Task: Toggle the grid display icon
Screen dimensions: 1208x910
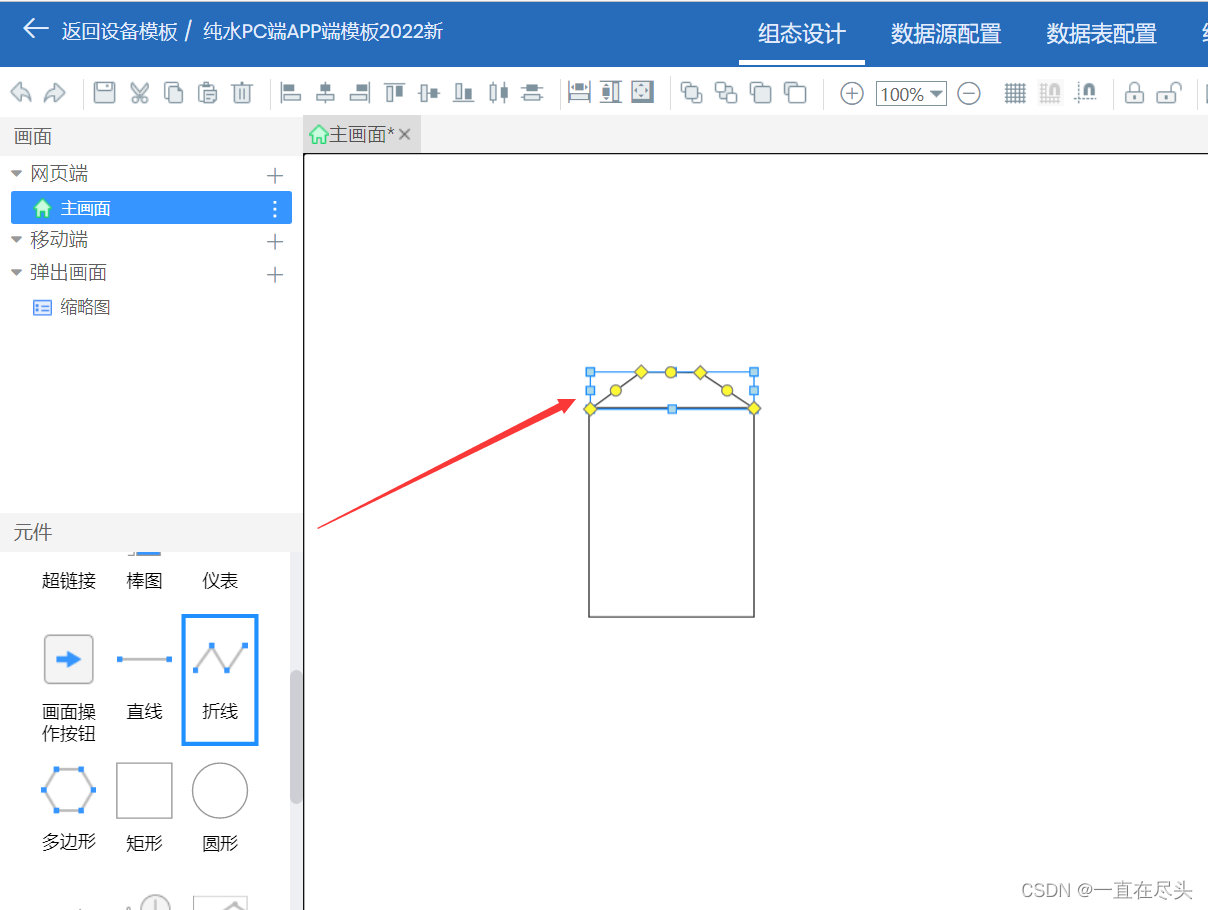Action: (1014, 92)
